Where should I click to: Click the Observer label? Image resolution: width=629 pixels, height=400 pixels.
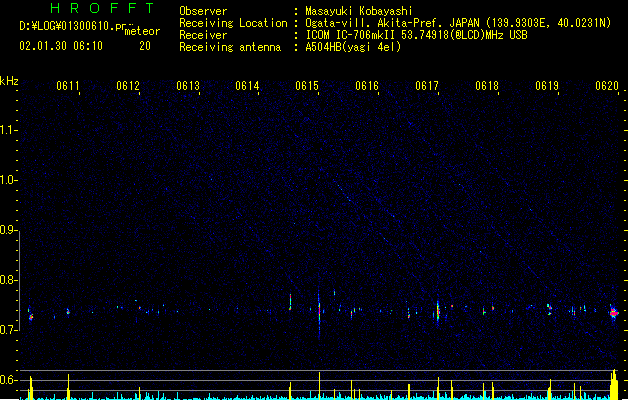pyautogui.click(x=203, y=11)
